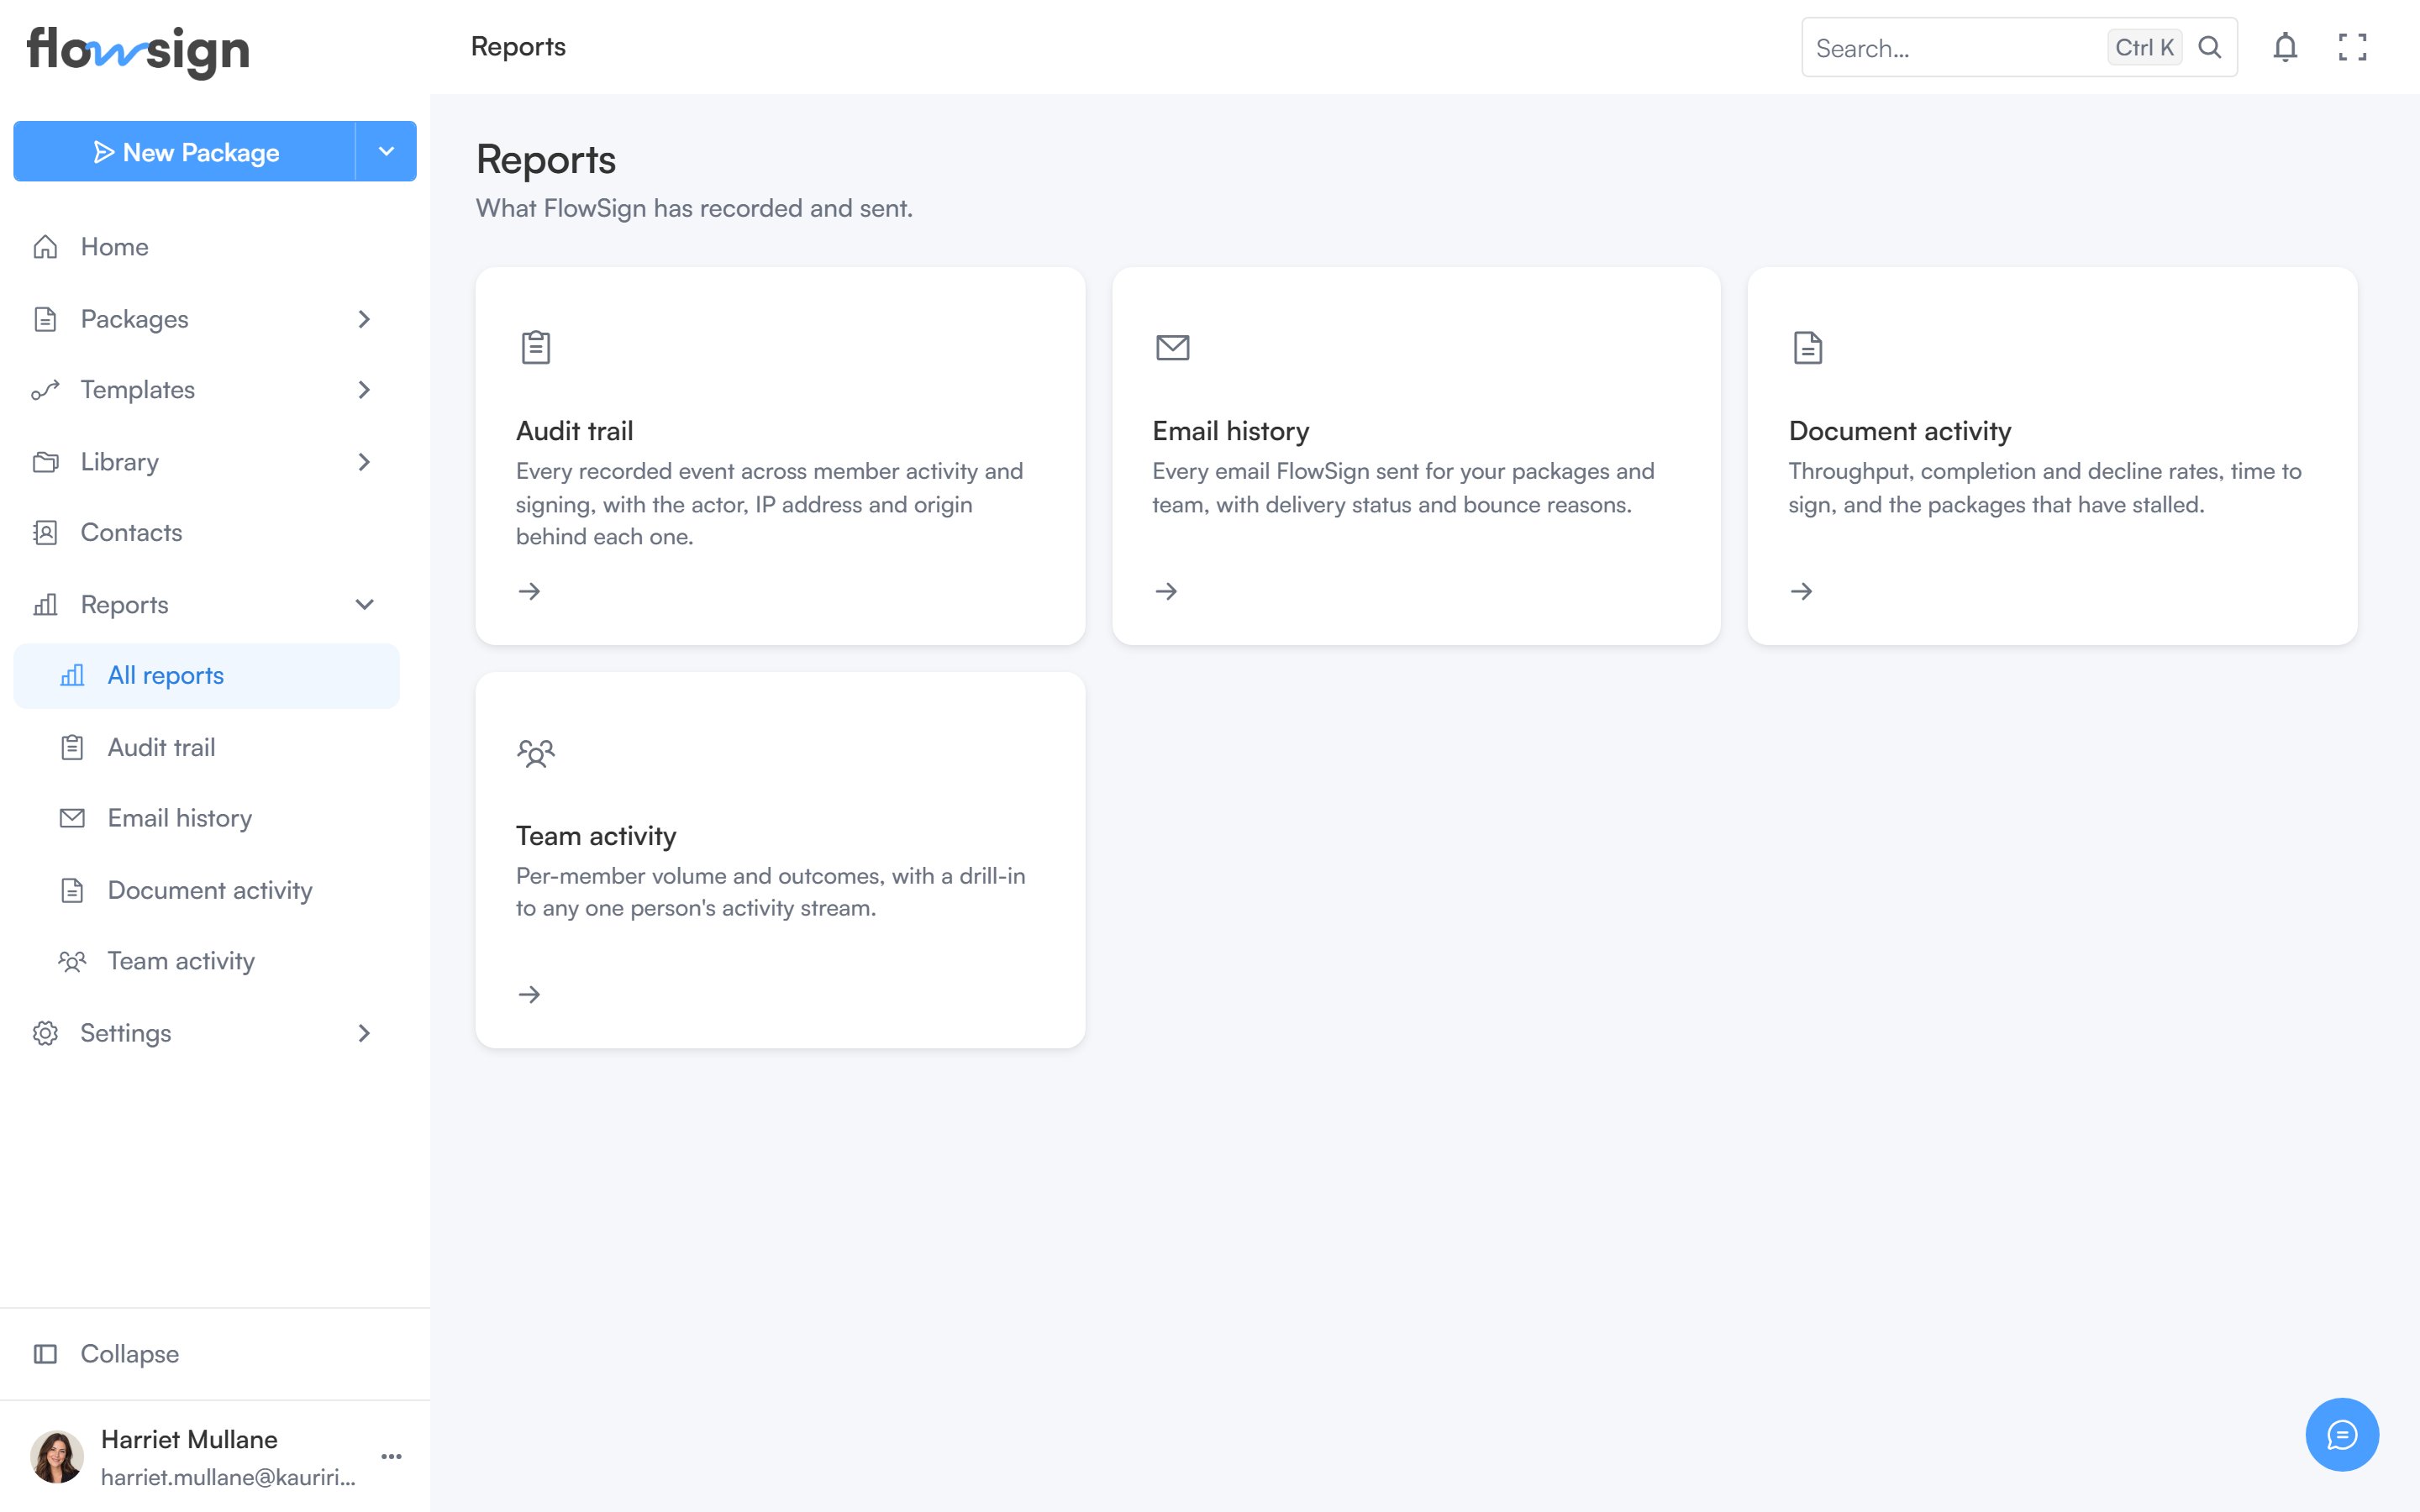
Task: Click the Library folder icon
Action: click(45, 462)
